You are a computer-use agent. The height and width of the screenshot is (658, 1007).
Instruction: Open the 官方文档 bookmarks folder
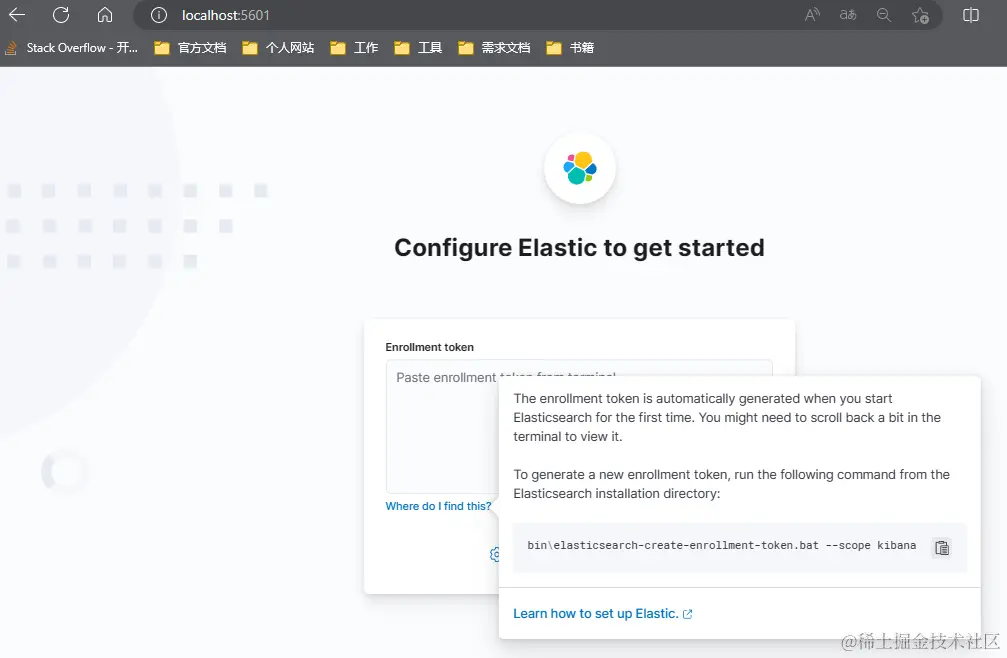pyautogui.click(x=190, y=48)
